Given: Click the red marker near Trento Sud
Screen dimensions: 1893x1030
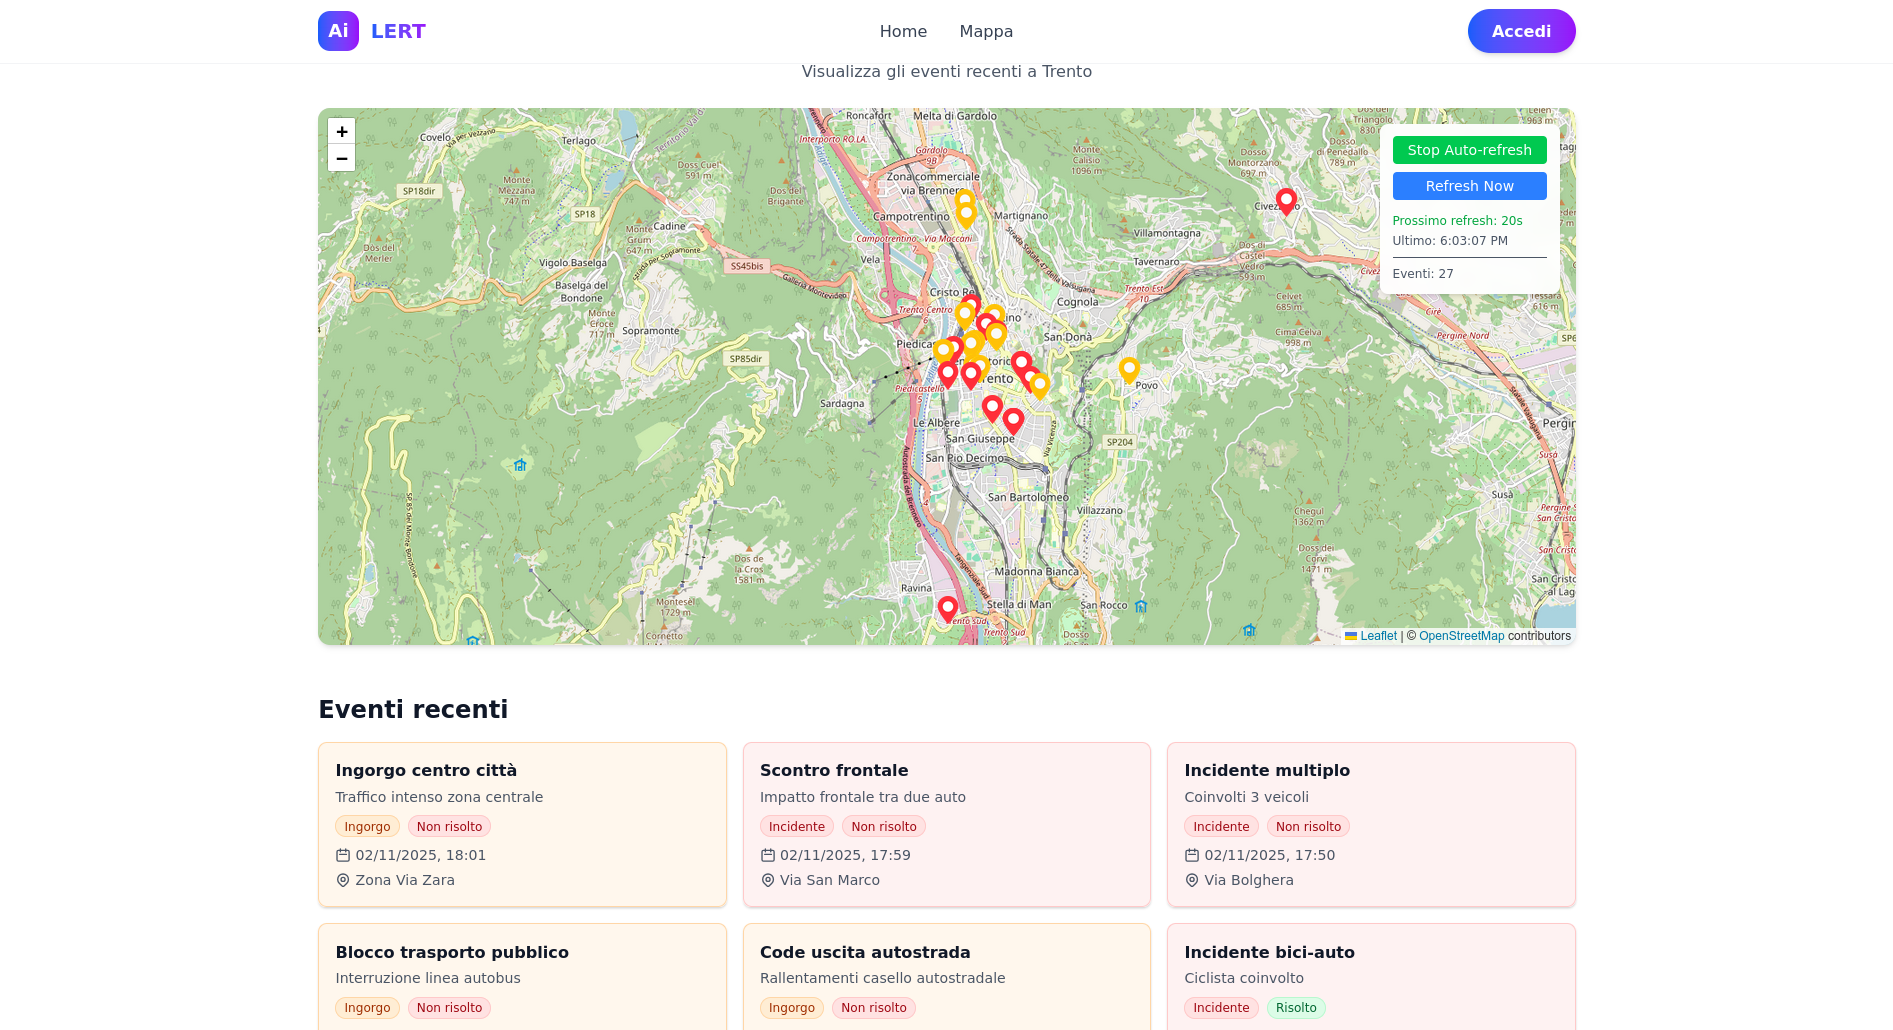Looking at the screenshot, I should [x=947, y=607].
